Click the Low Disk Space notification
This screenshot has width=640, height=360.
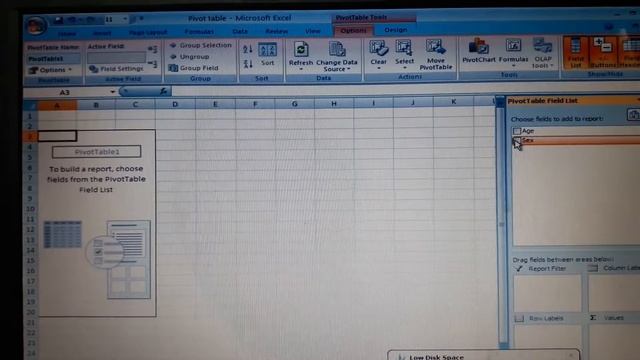(483, 355)
